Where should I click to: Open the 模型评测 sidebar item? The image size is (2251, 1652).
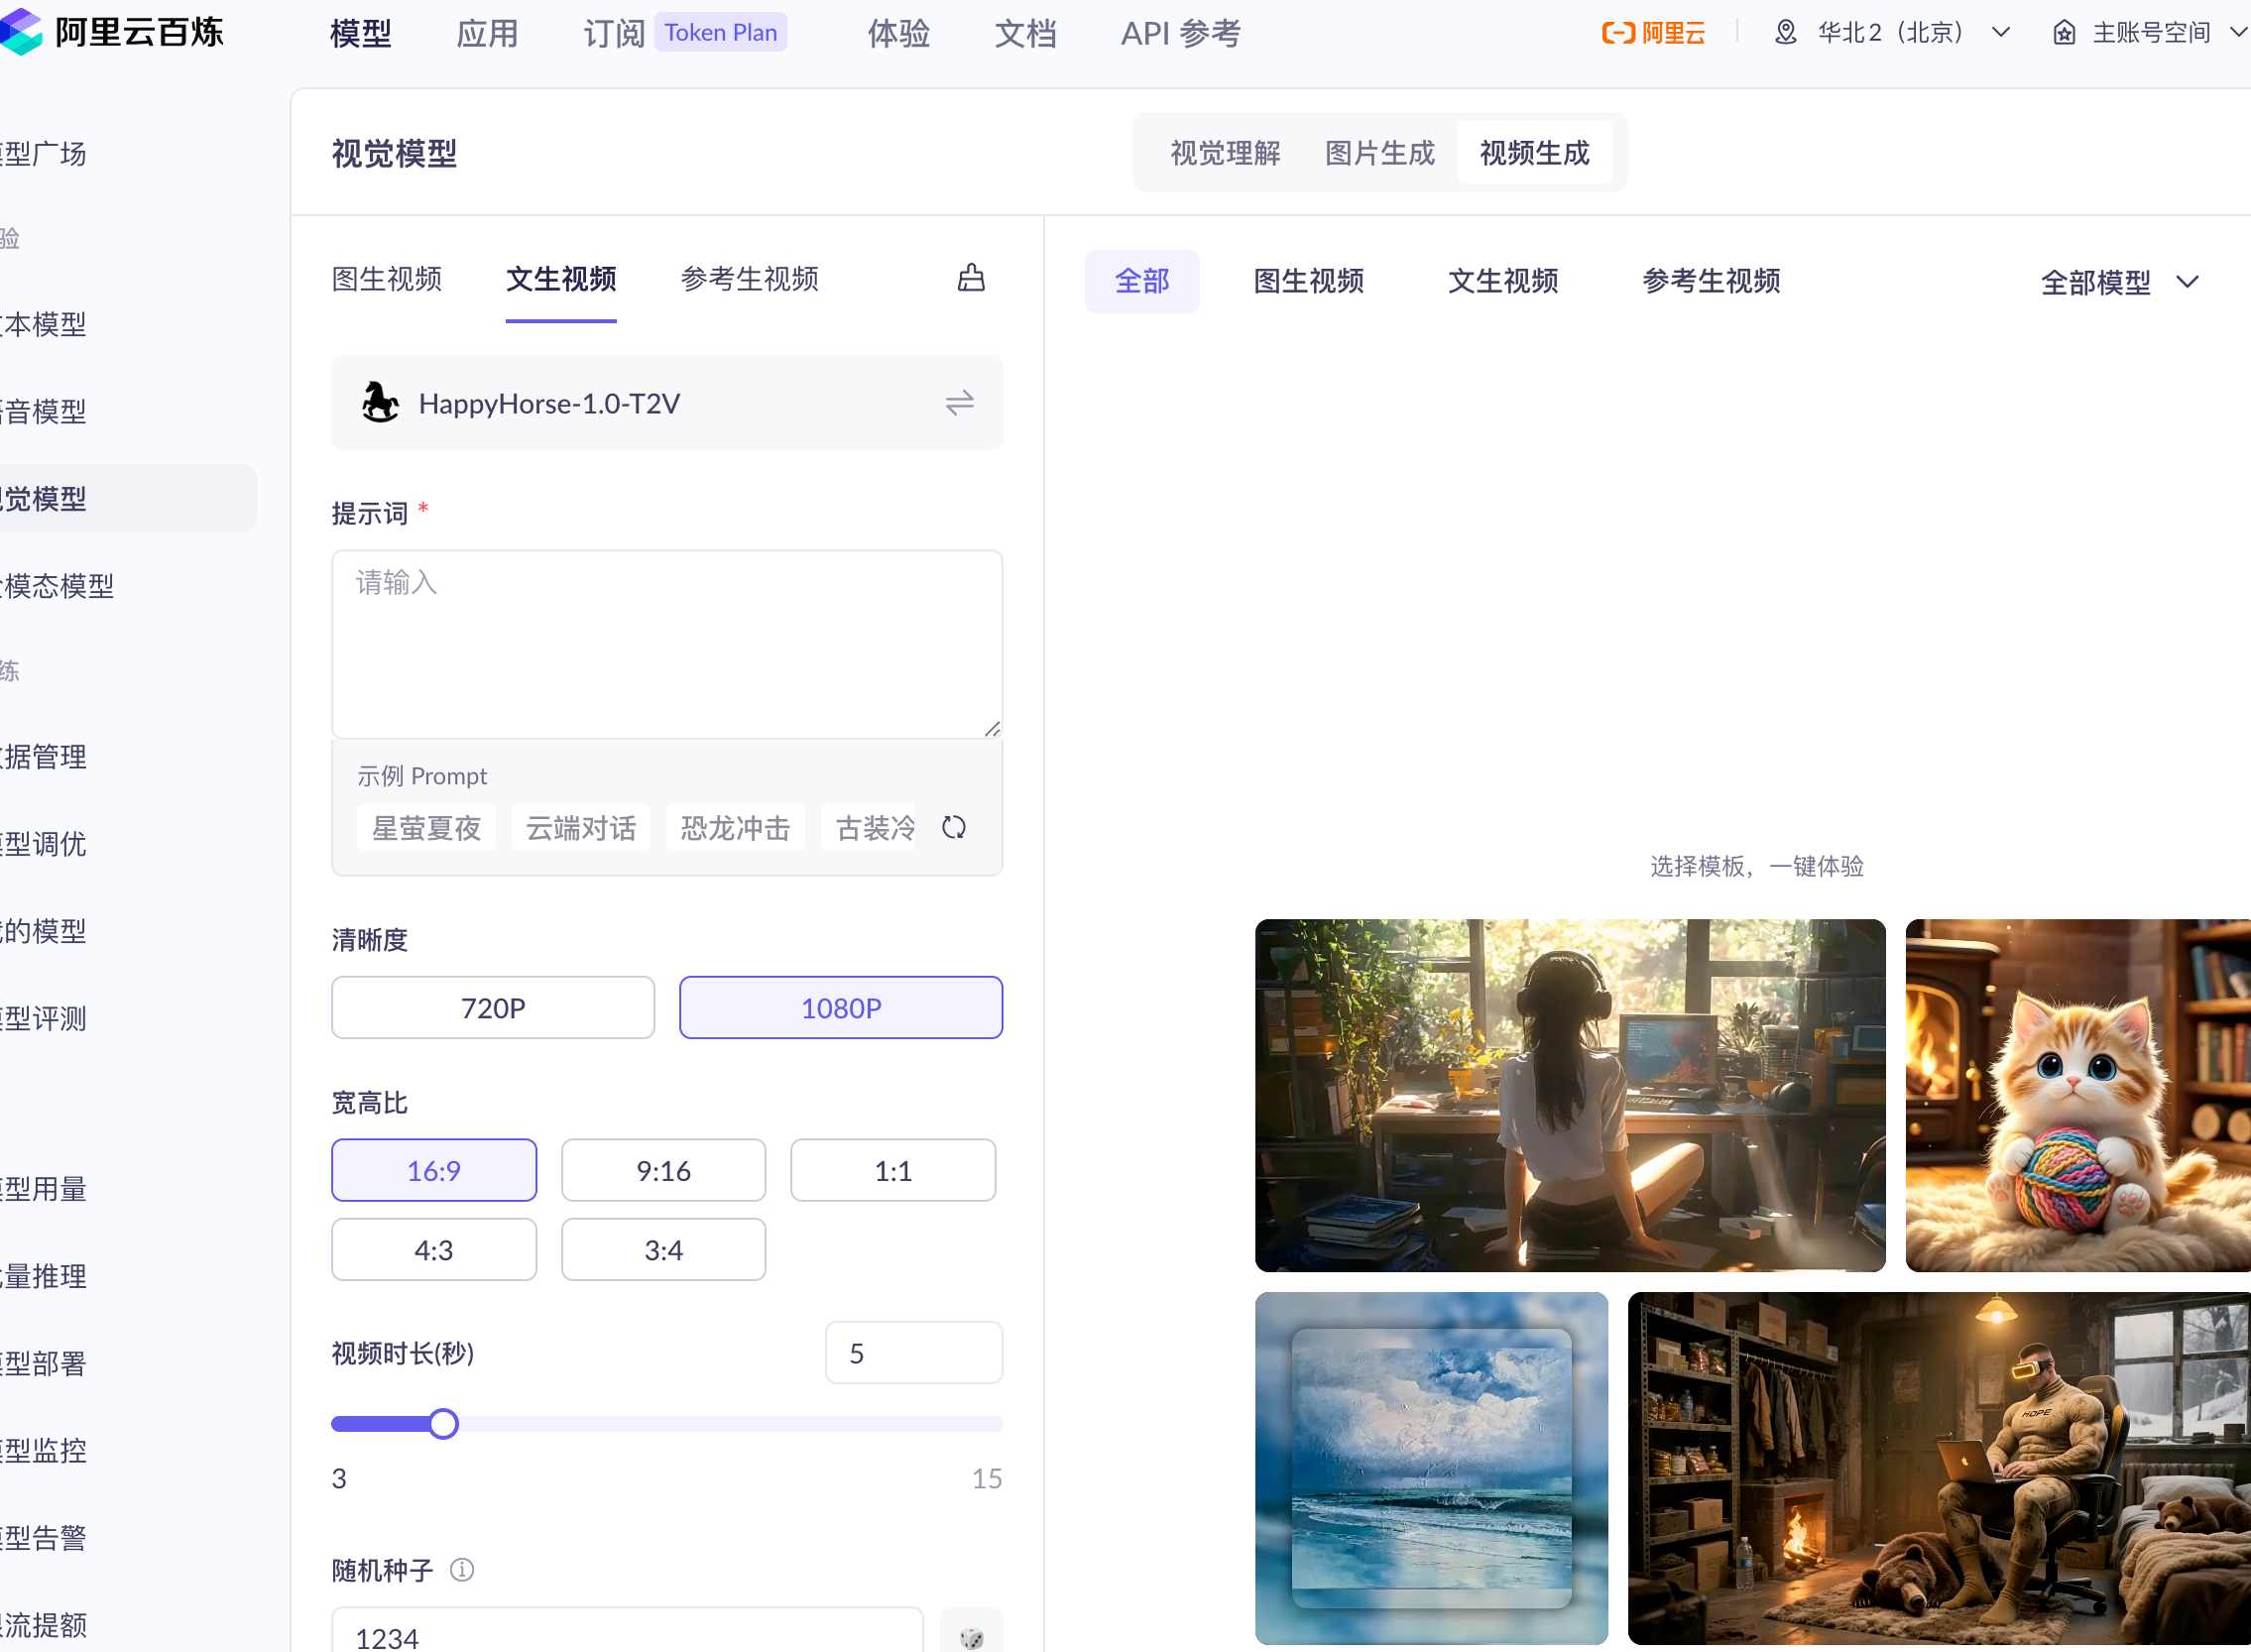tap(44, 1018)
